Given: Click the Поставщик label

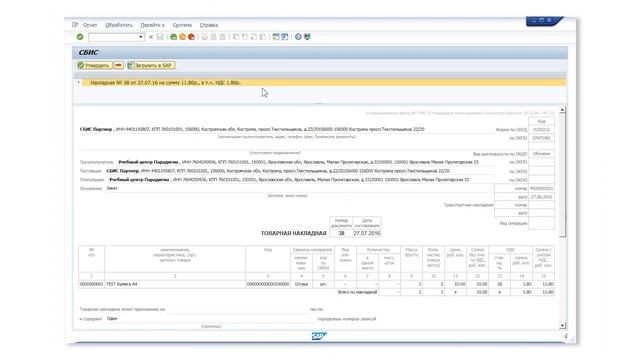Looking at the screenshot, I should click(91, 171).
